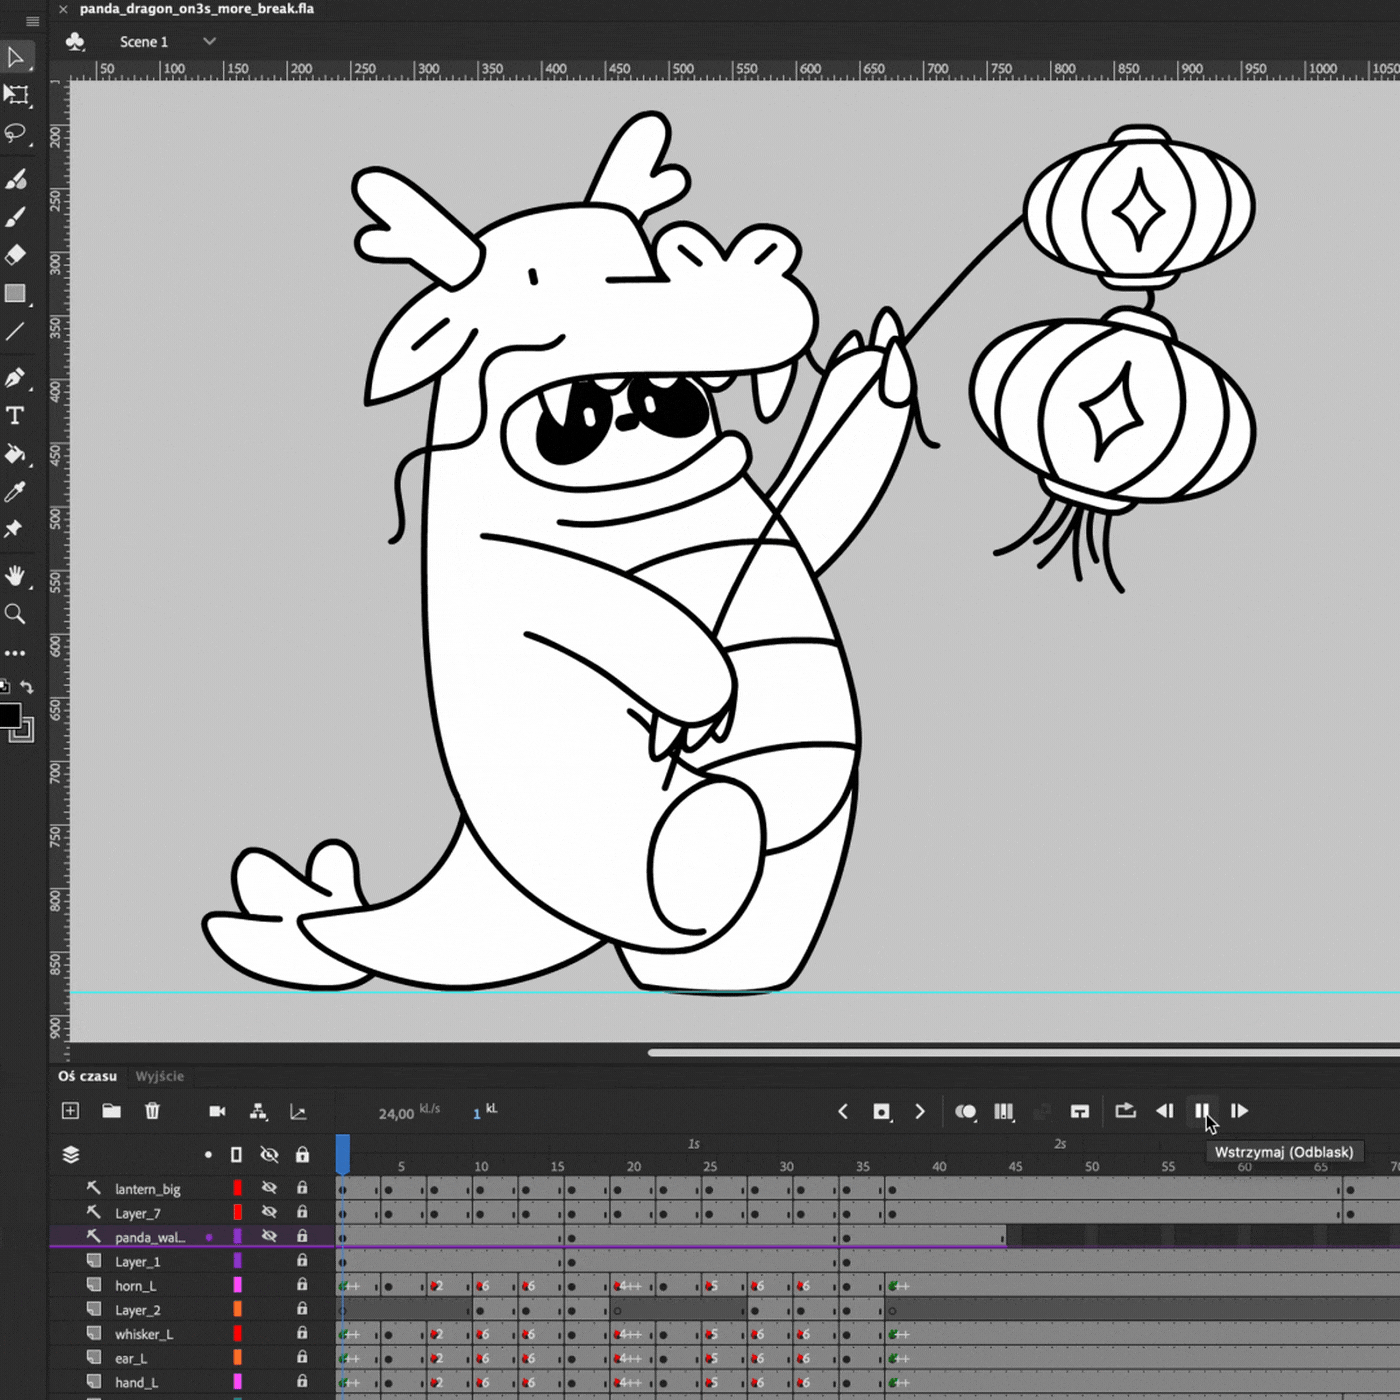Choose the Paint Bucket tool
Viewport: 1400px width, 1400px height.
15,454
